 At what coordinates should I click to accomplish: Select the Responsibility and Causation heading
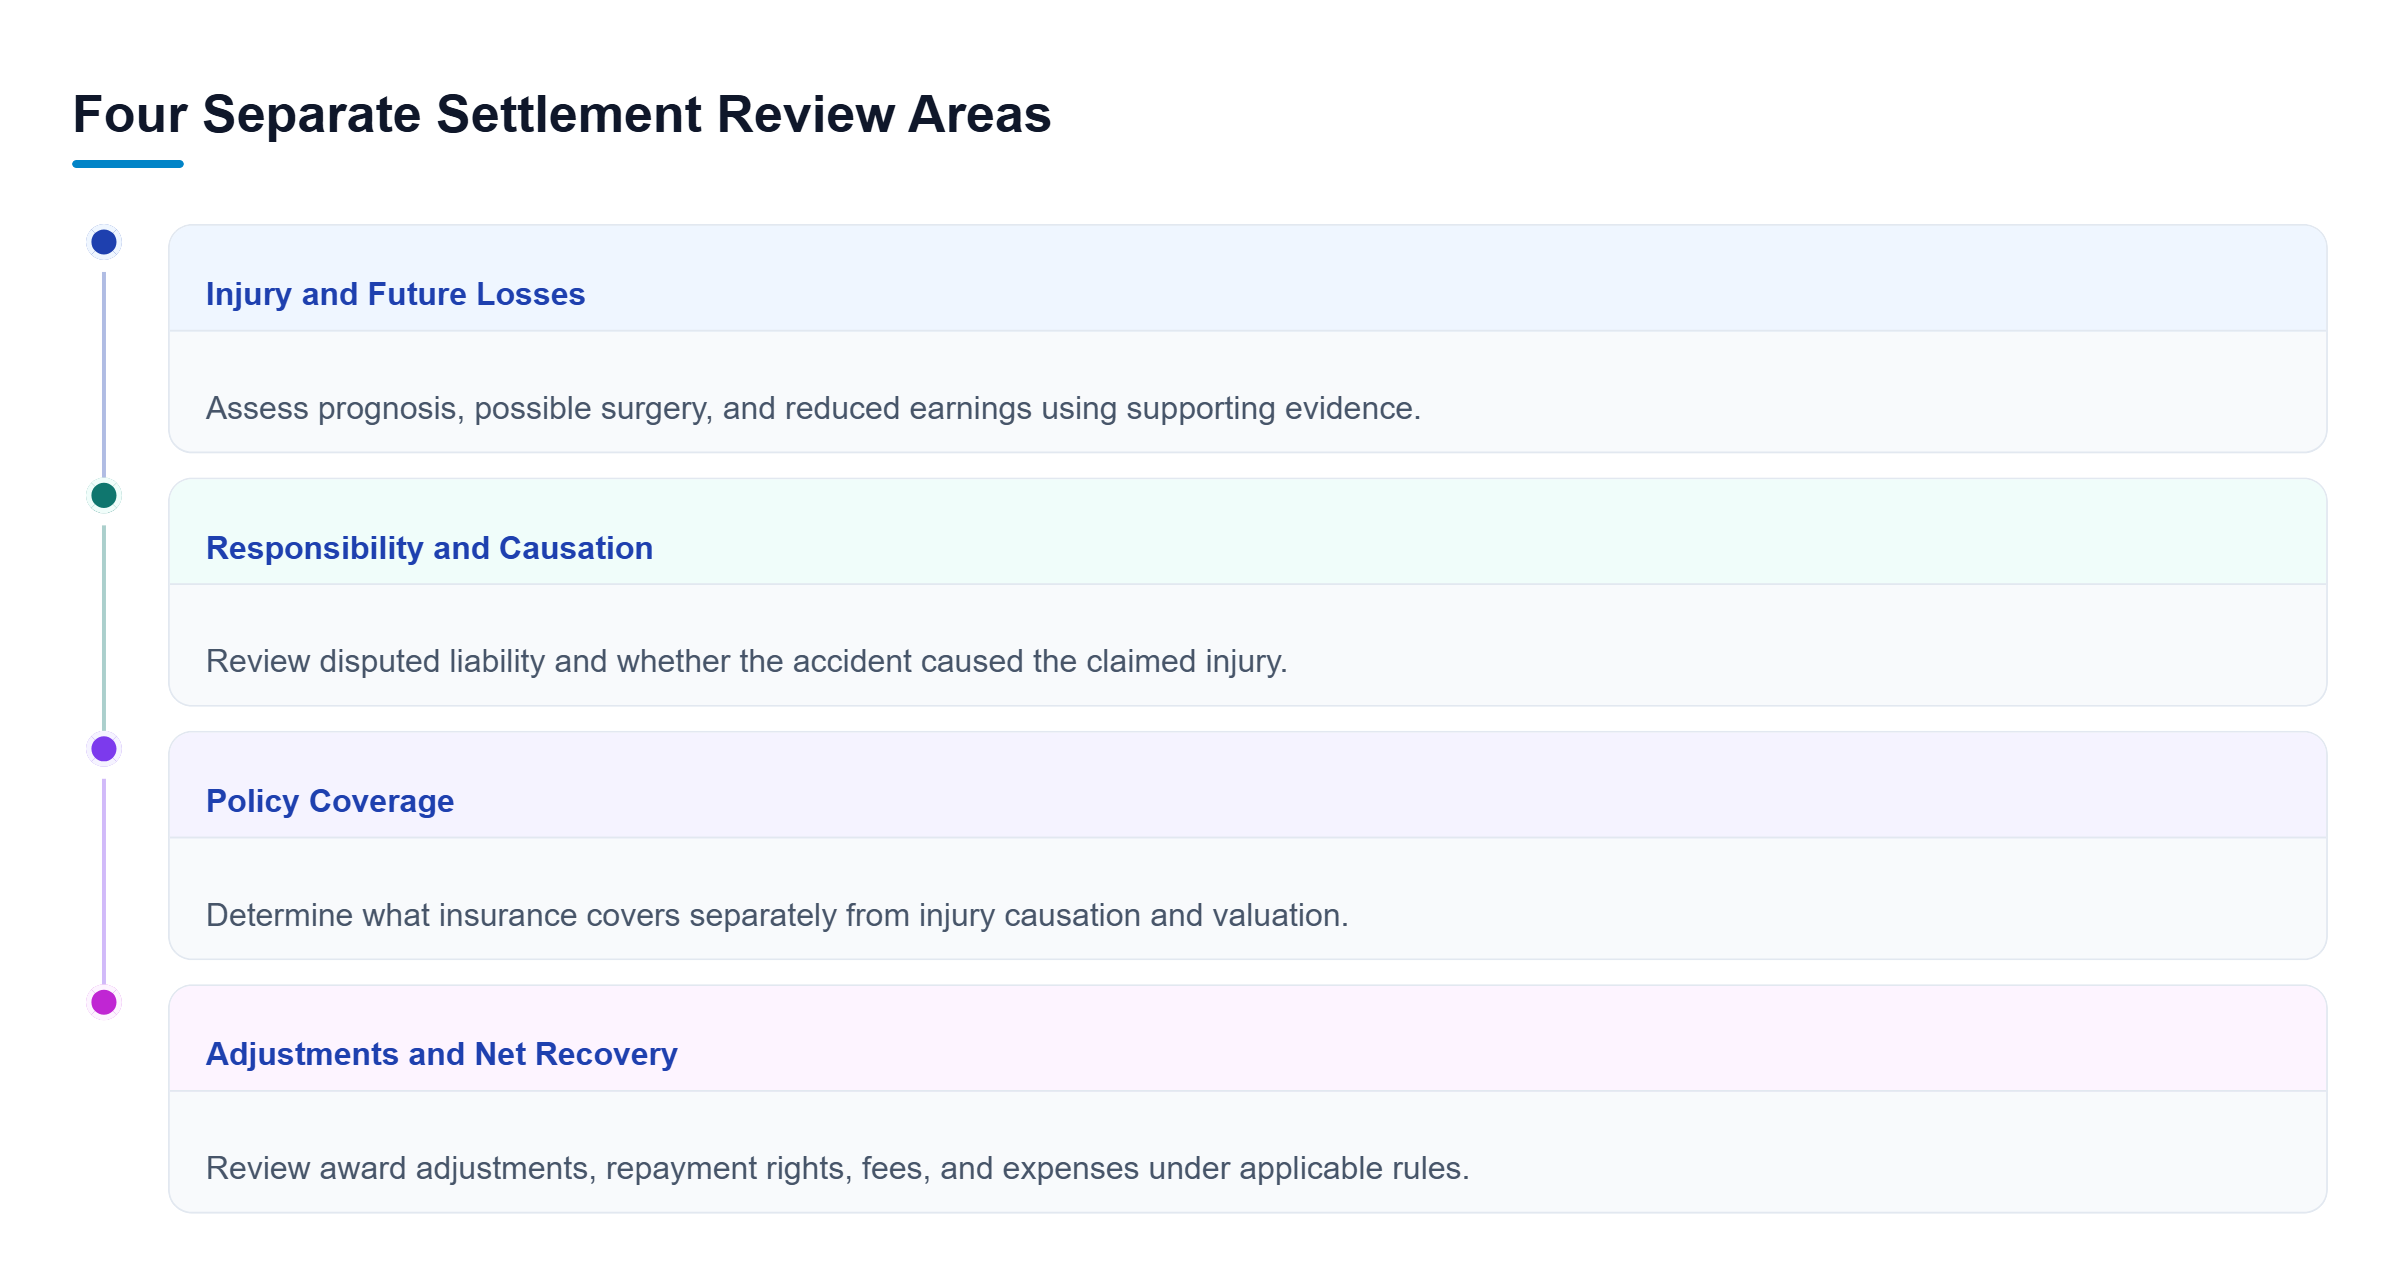tap(429, 548)
